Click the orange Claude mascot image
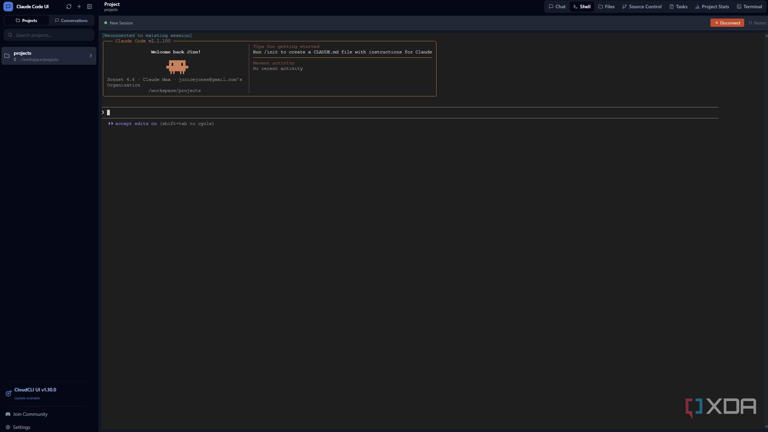The width and height of the screenshot is (768, 432). click(177, 67)
